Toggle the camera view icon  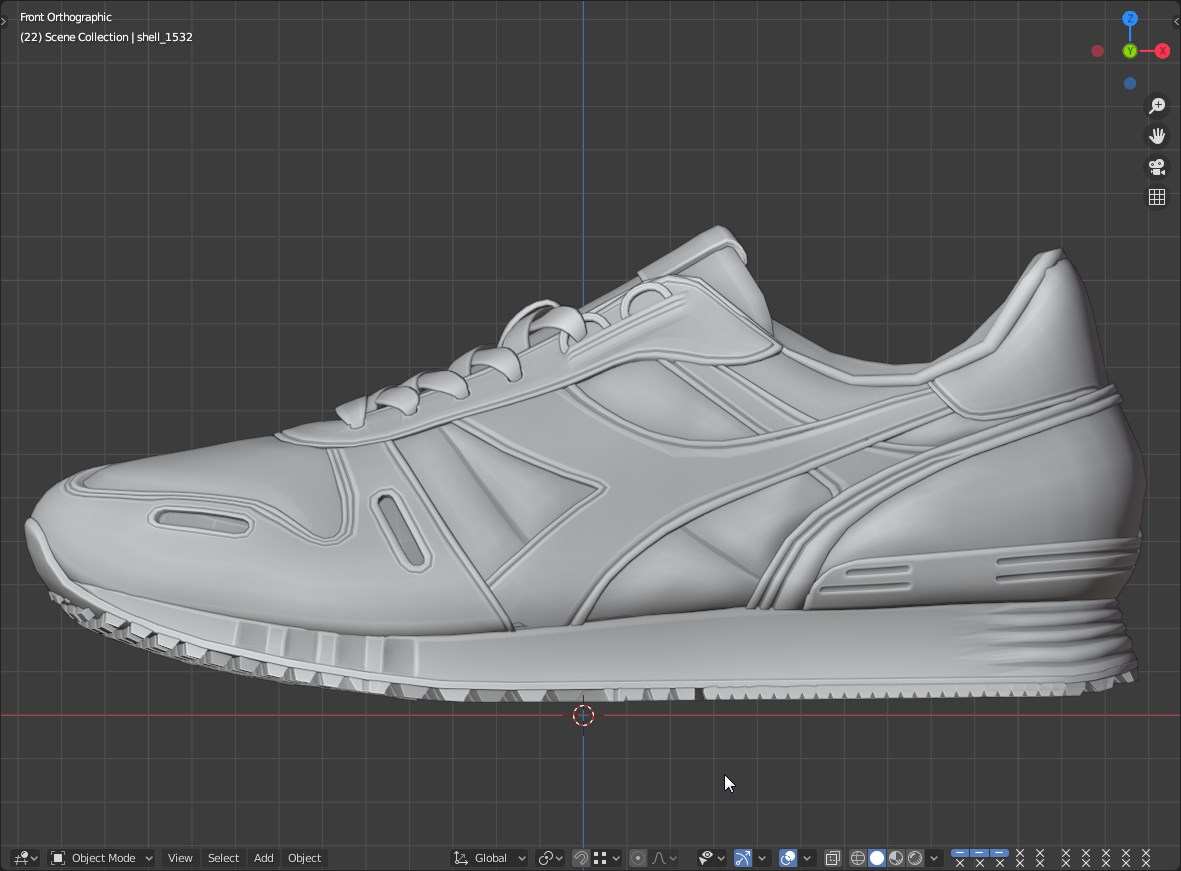1157,167
